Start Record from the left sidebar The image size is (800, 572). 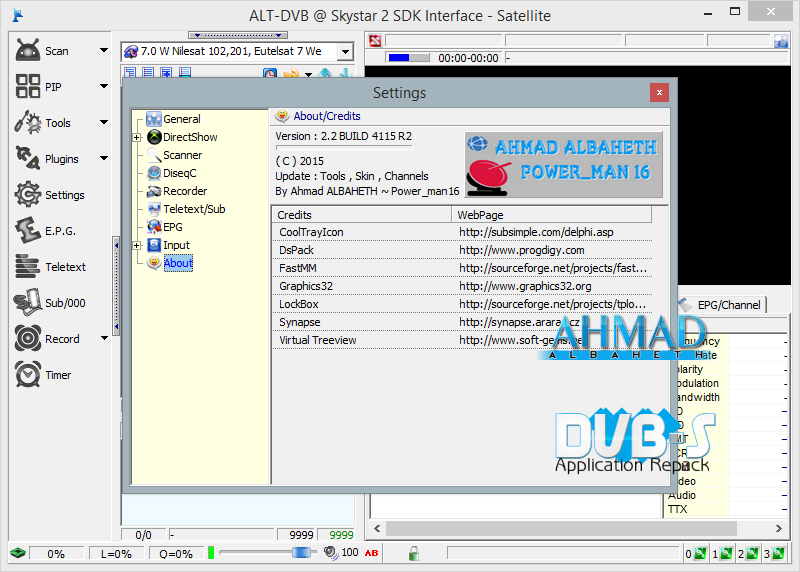click(47, 339)
